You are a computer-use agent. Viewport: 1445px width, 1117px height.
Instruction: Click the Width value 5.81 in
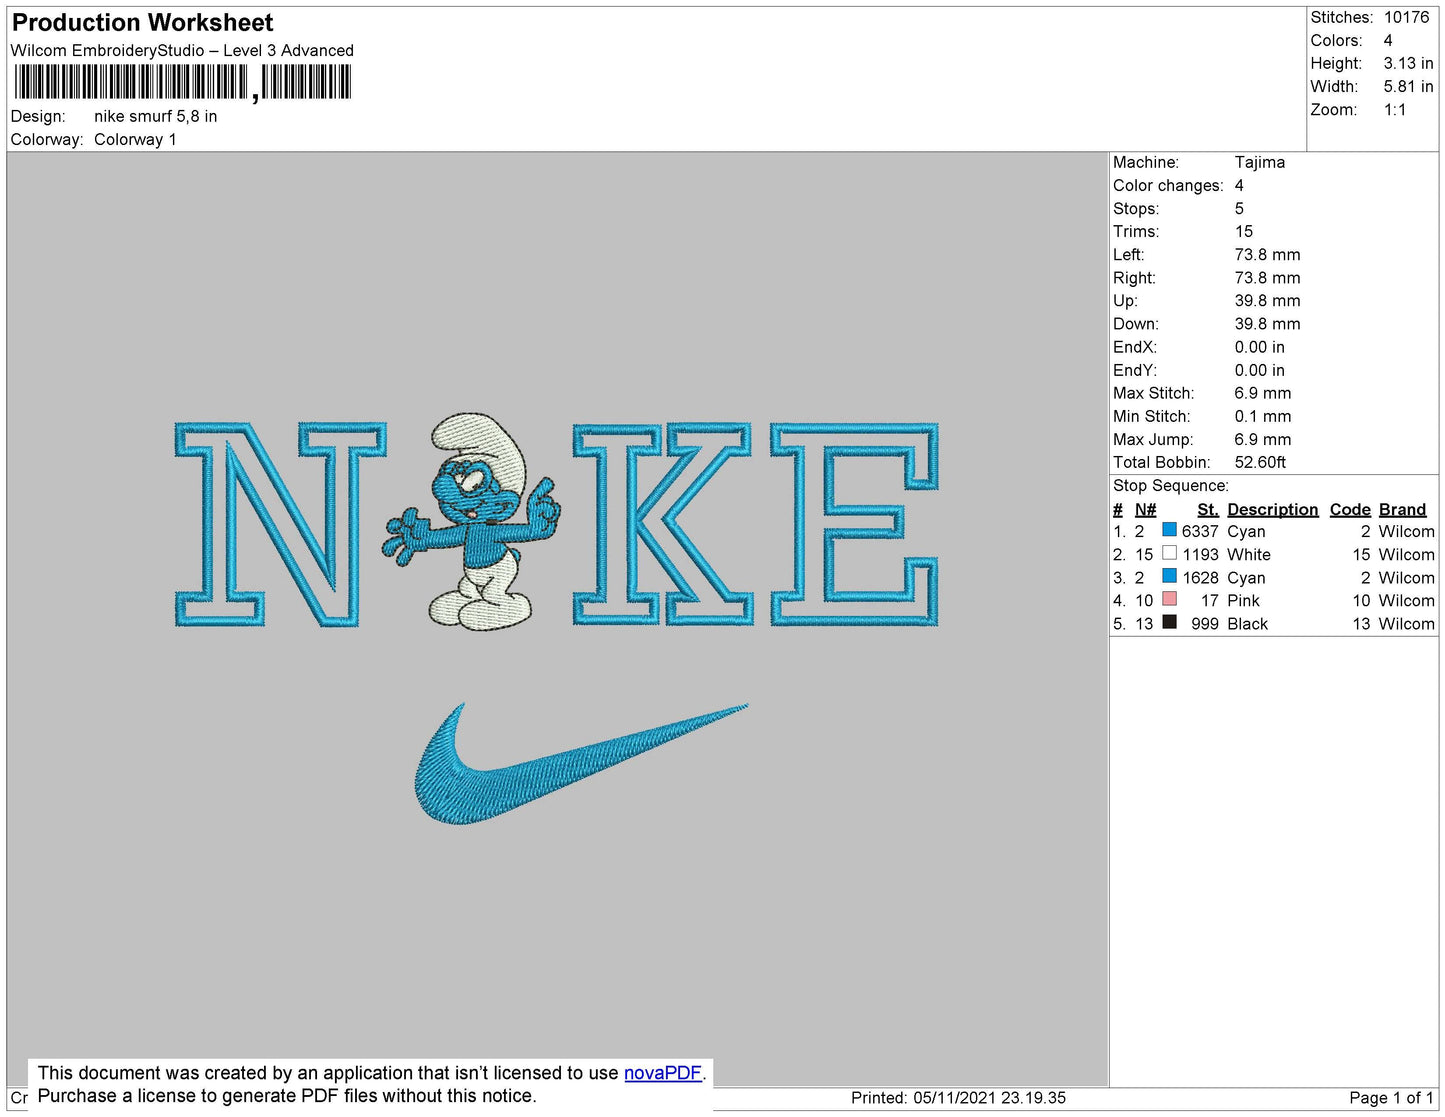tap(1408, 86)
